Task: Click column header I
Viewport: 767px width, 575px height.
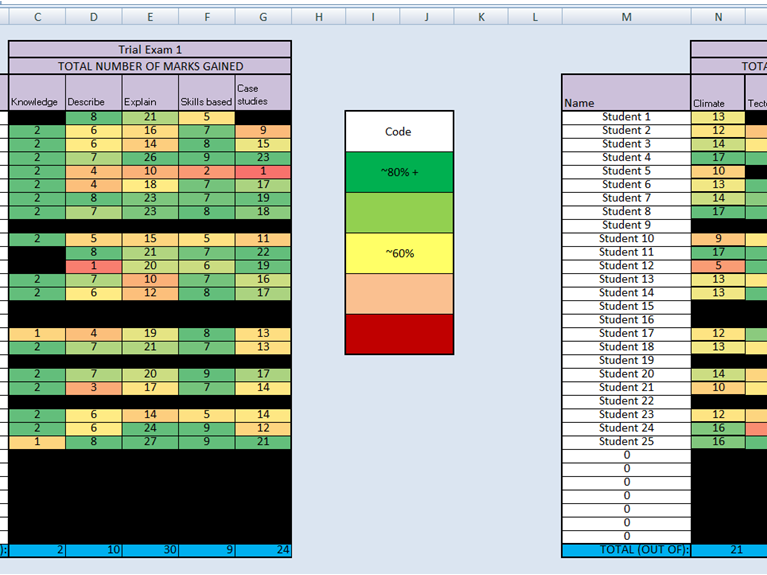Action: [372, 17]
